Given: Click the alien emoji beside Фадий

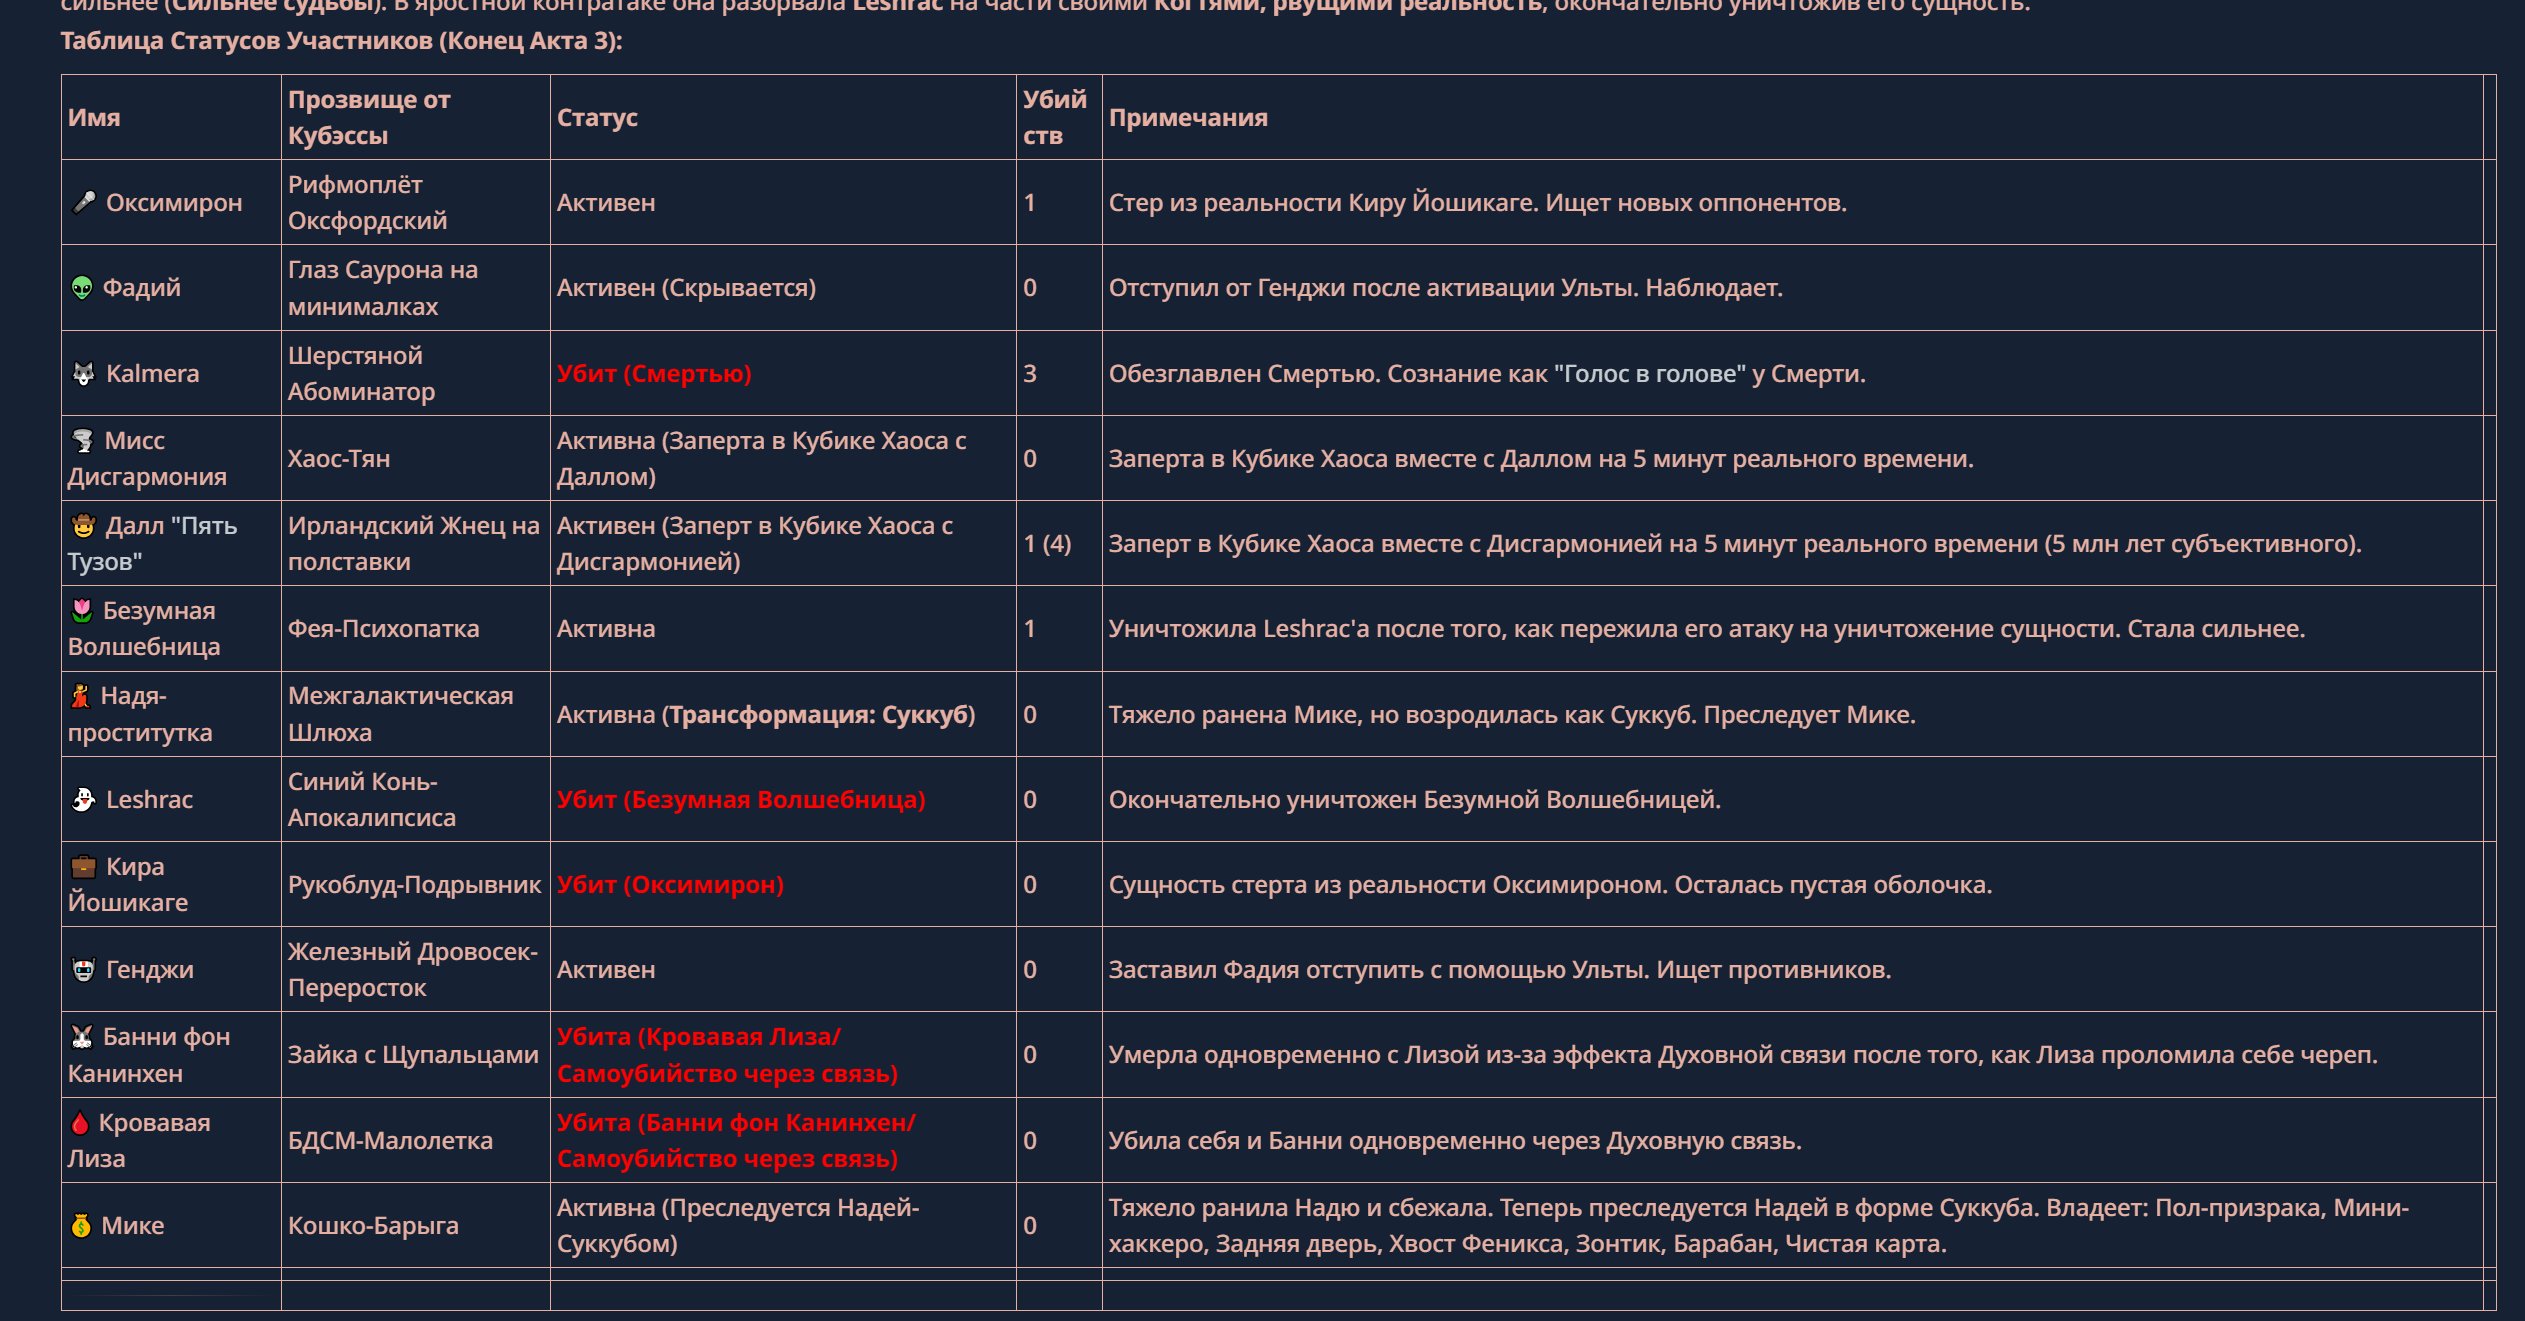Looking at the screenshot, I should tap(82, 288).
